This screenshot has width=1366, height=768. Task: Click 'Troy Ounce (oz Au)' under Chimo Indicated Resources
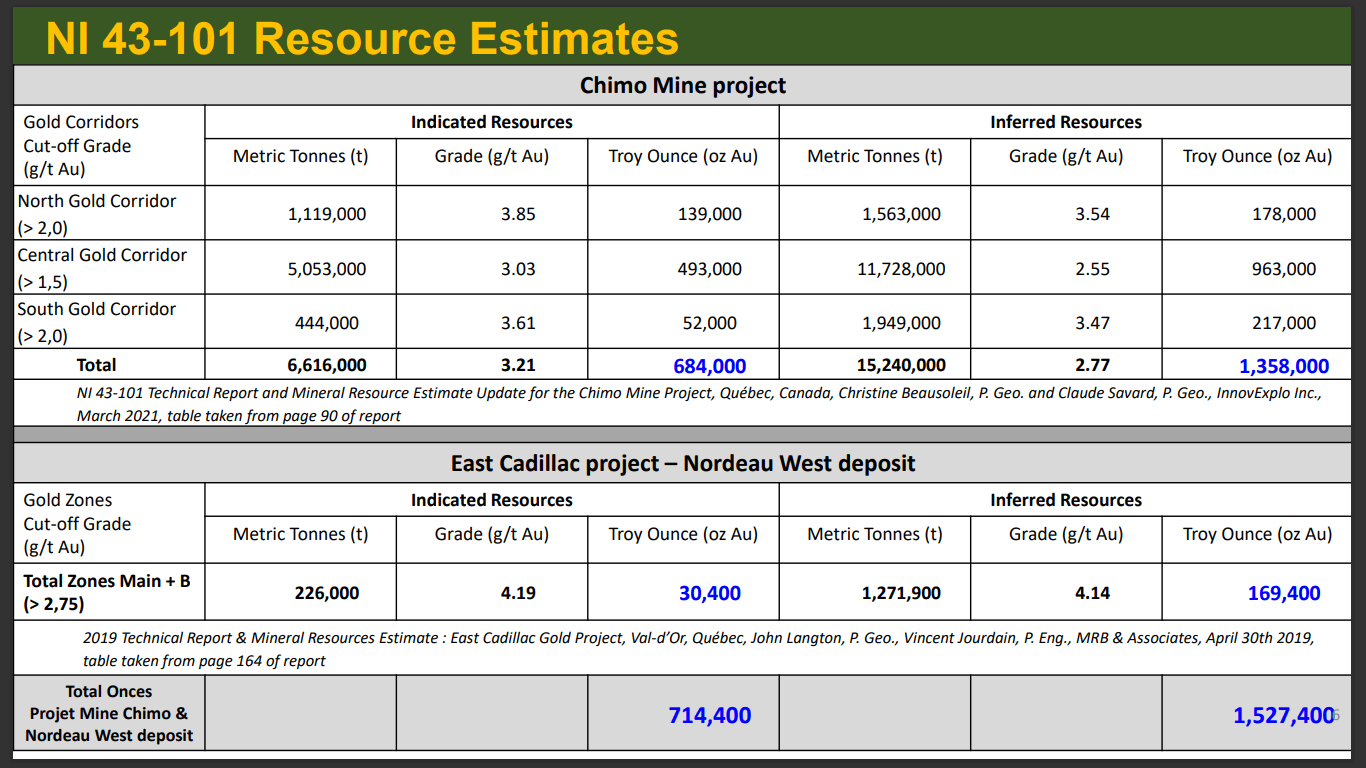[683, 156]
